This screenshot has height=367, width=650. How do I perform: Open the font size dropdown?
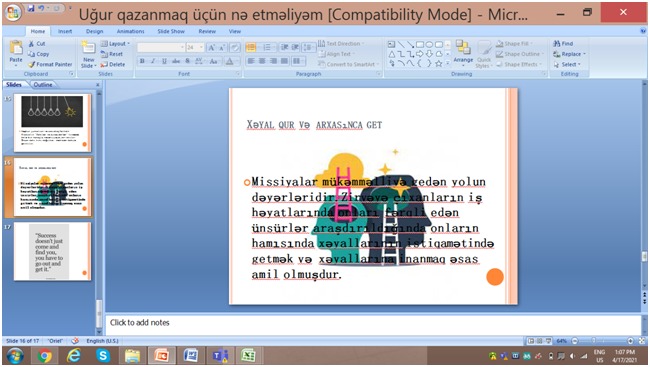(x=201, y=47)
